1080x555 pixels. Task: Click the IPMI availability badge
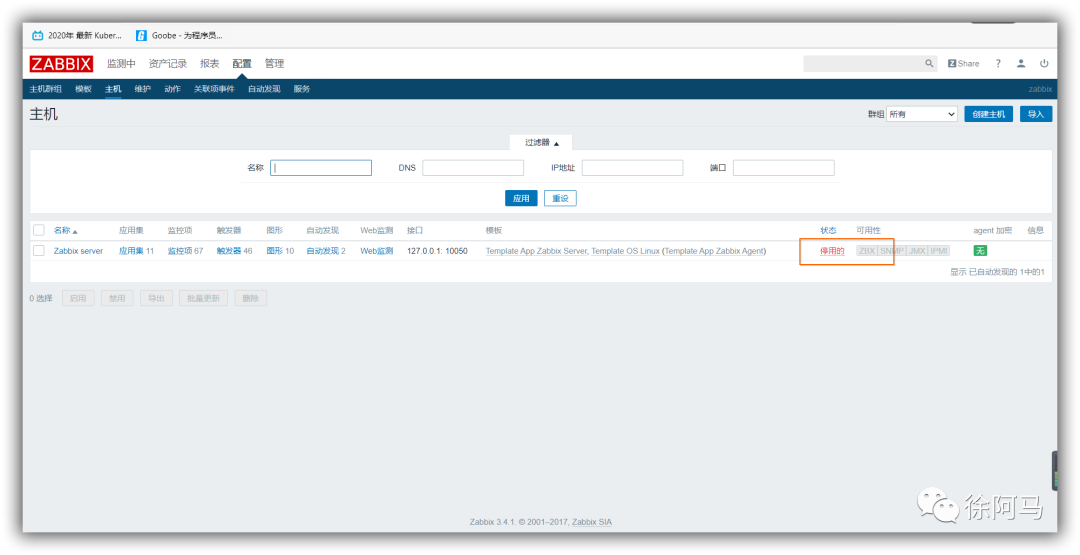pos(939,251)
